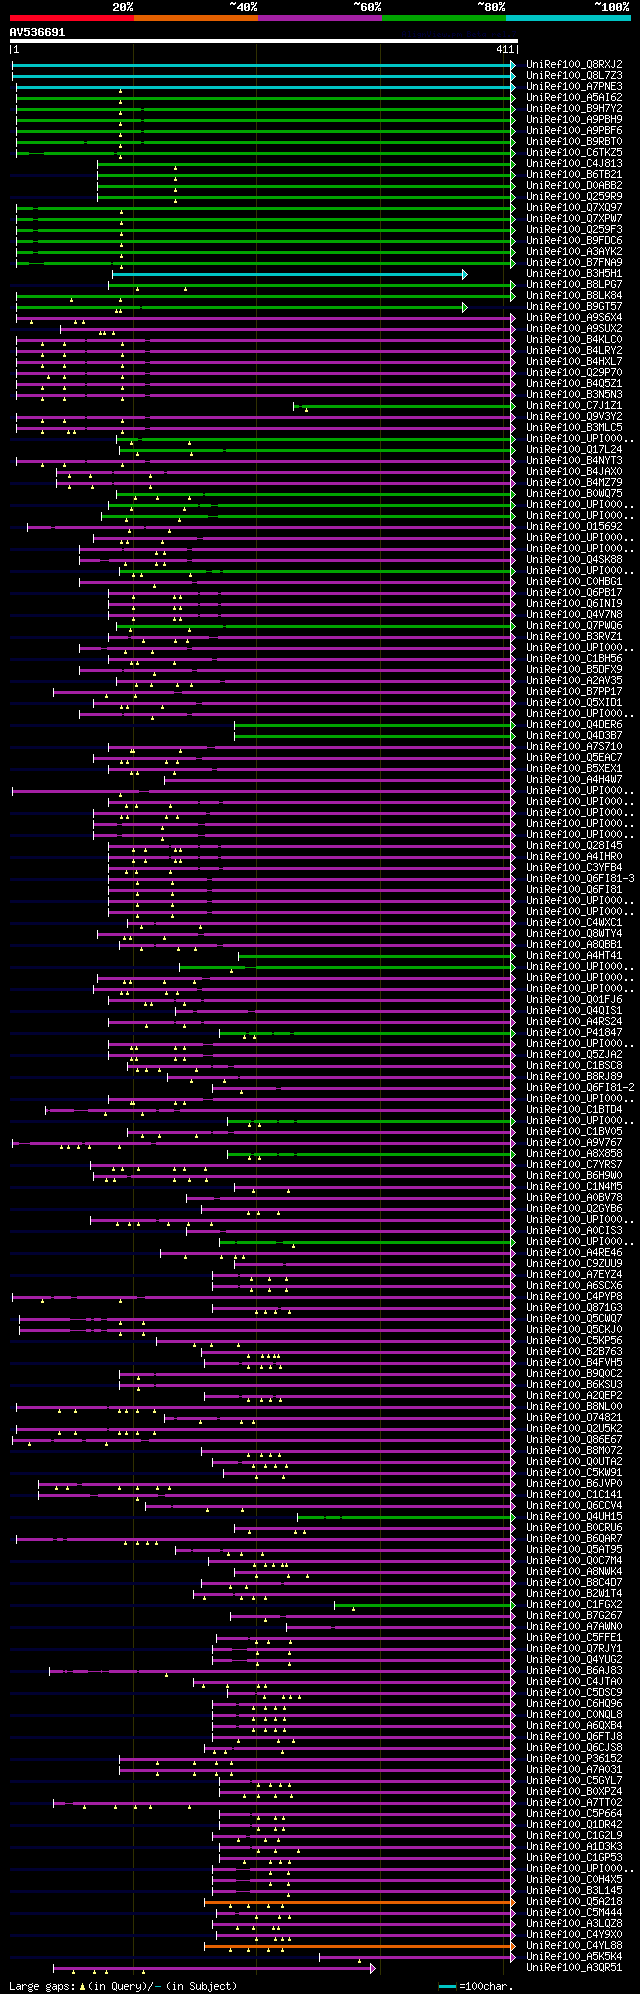Click label UniRef100_B3H5H1

point(574,274)
